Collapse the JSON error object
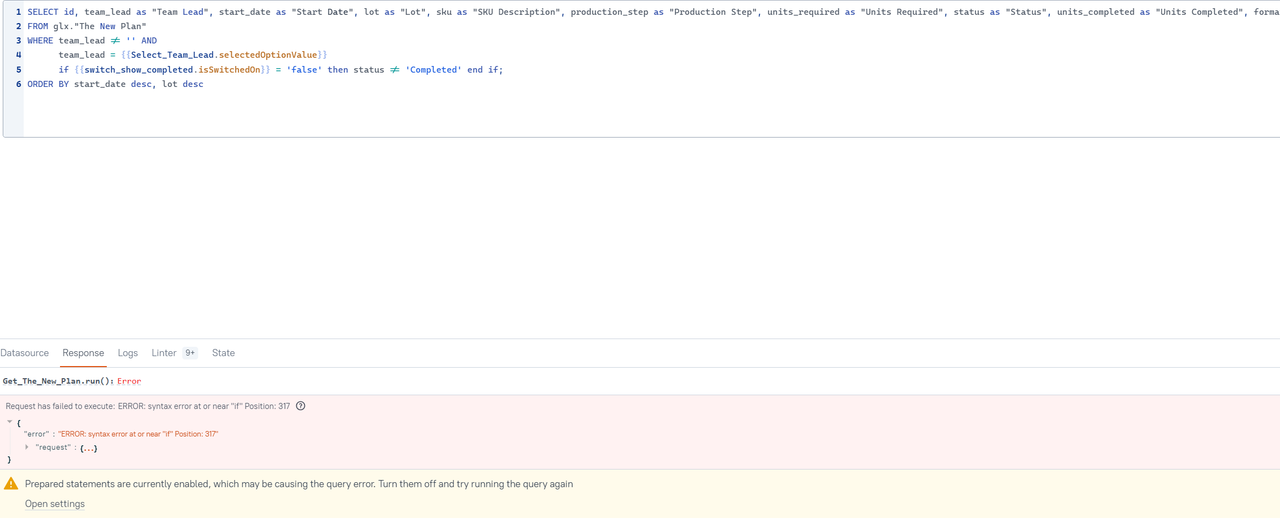This screenshot has width=1280, height=524. pyautogui.click(x=10, y=422)
